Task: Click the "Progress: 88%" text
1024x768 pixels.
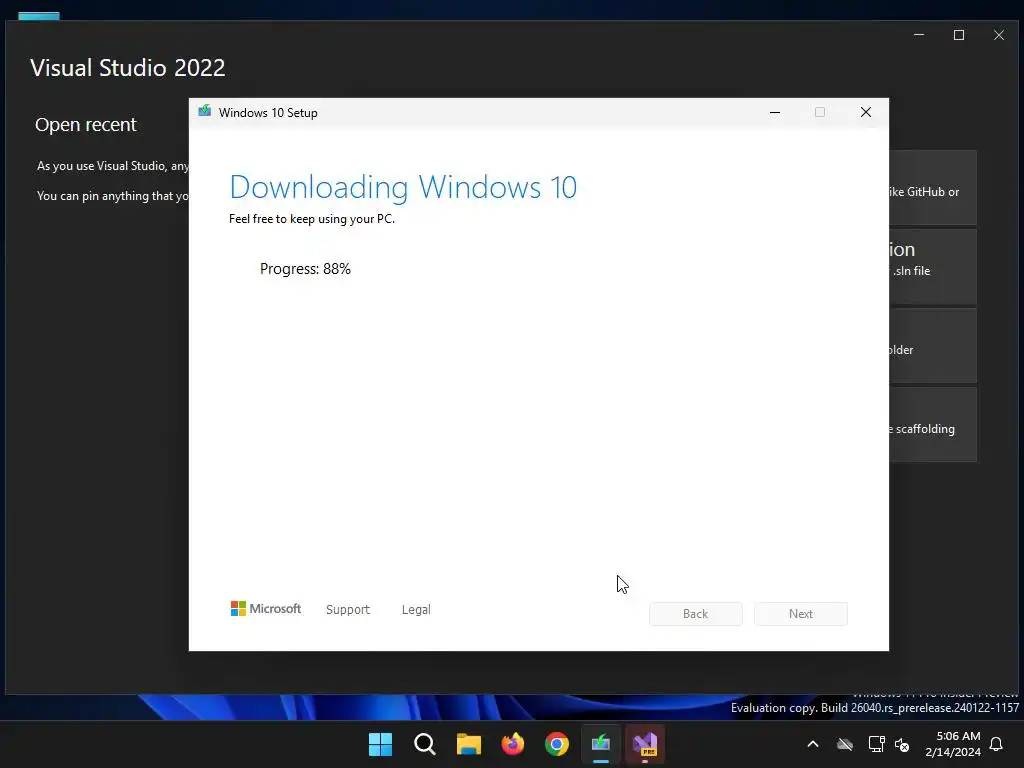Action: click(x=306, y=268)
